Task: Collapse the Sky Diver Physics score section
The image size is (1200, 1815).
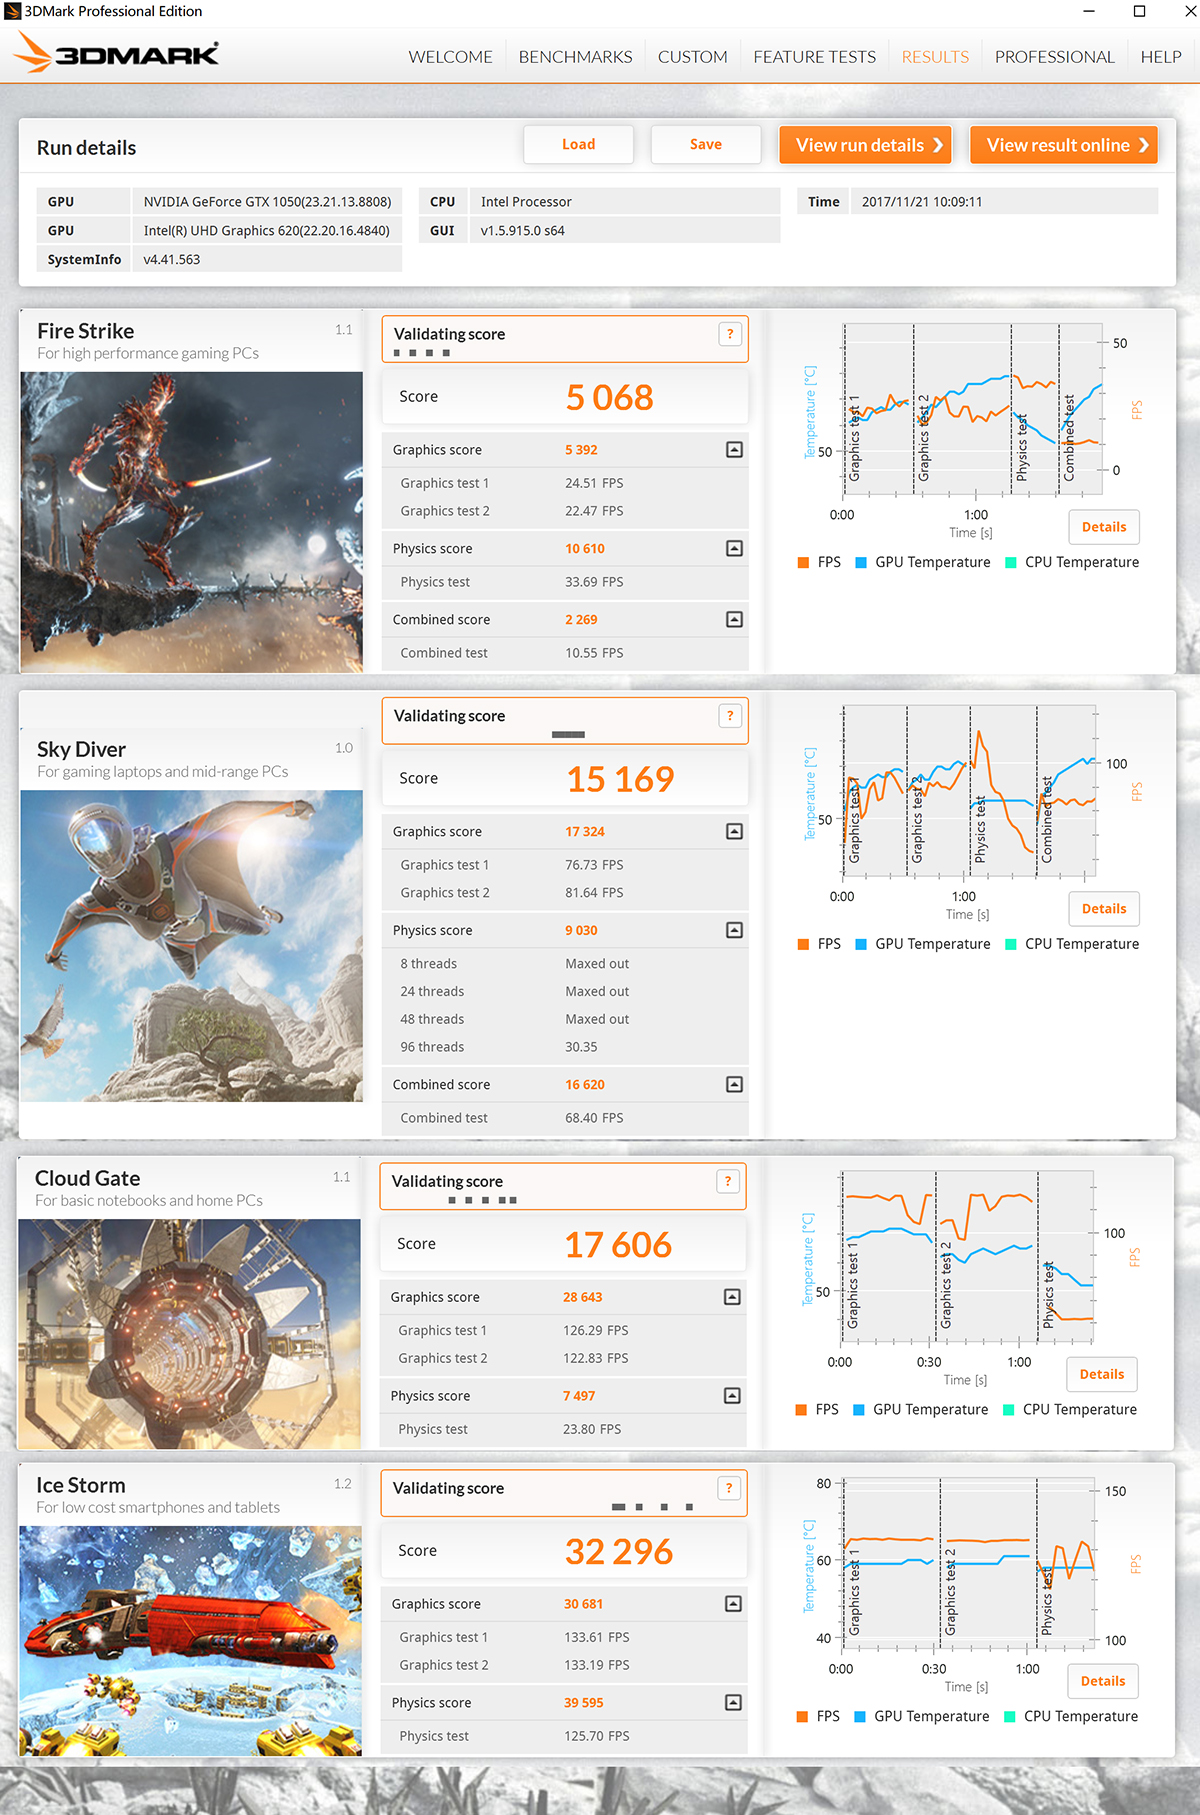Action: point(734,930)
